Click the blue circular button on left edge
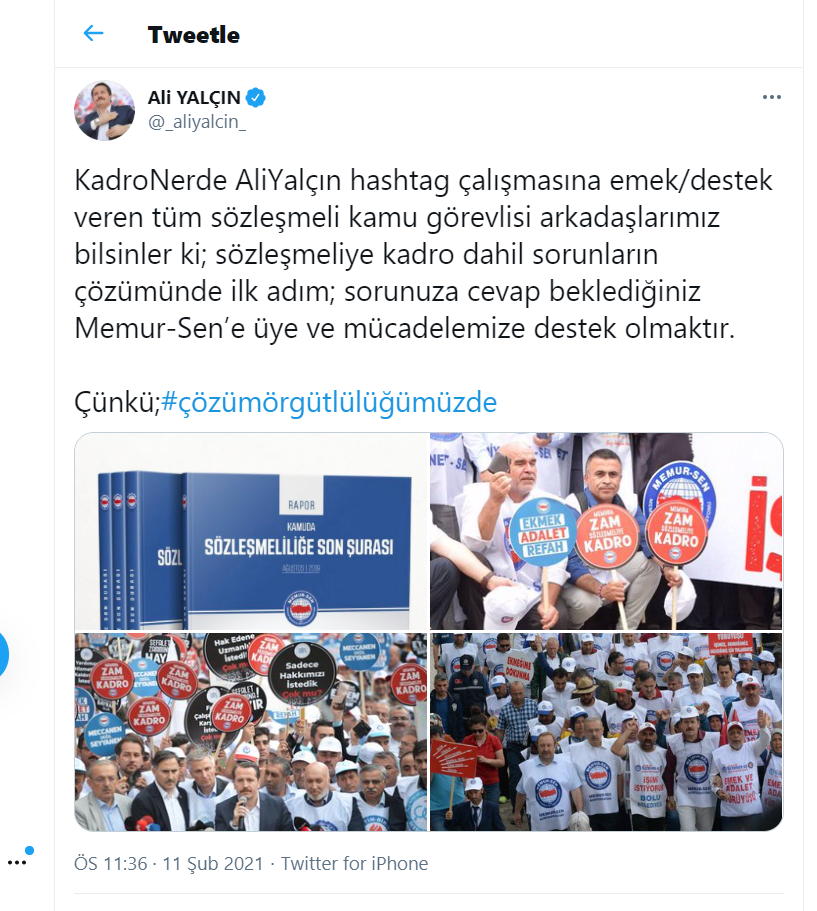Screen dimensions: 817x911 tap(3, 655)
